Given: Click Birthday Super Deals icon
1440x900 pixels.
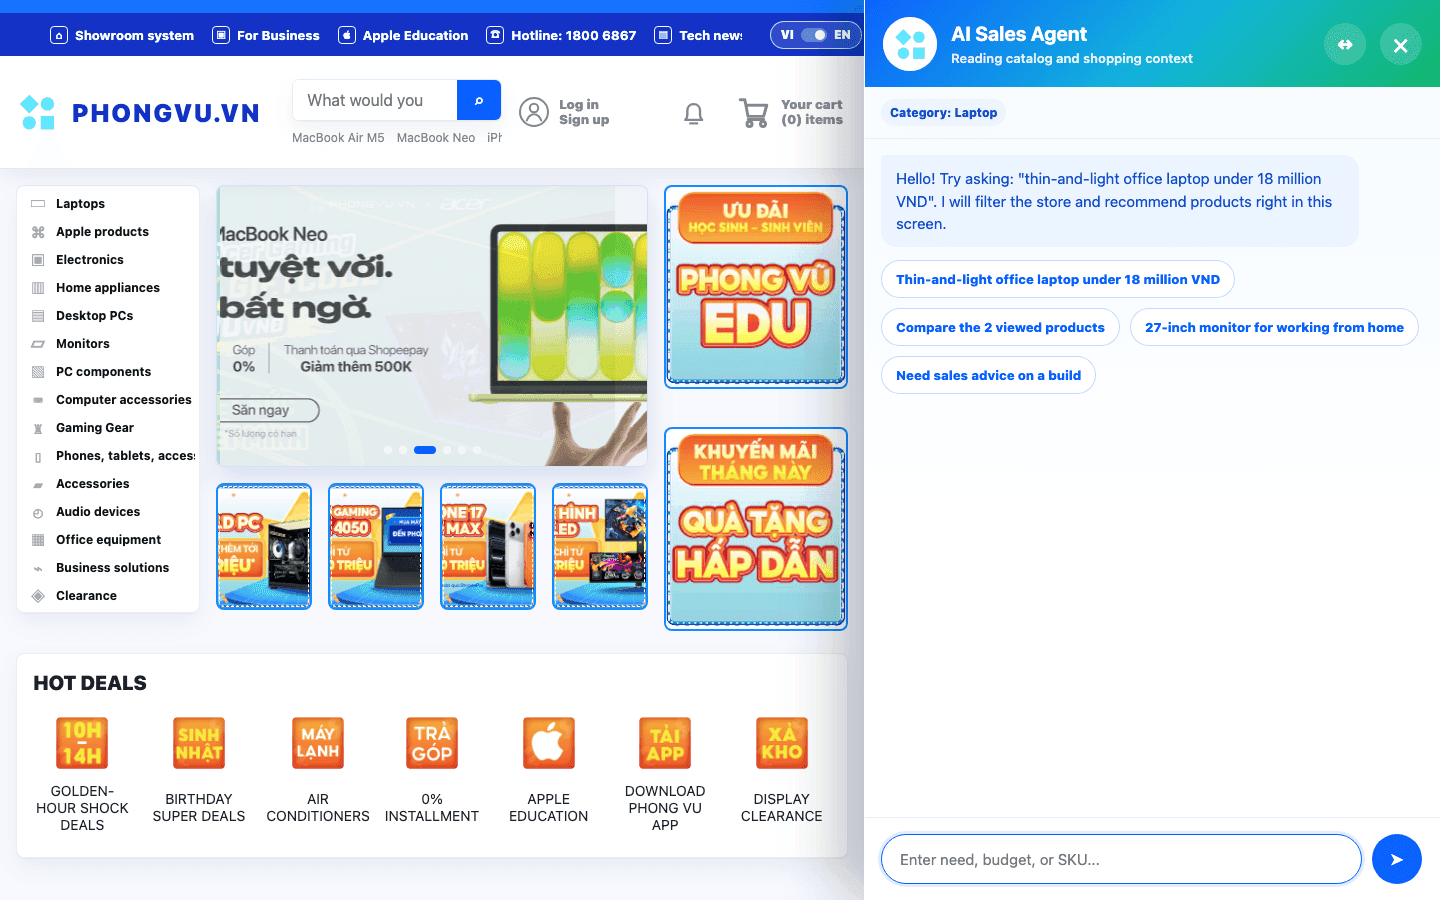Looking at the screenshot, I should (x=199, y=743).
